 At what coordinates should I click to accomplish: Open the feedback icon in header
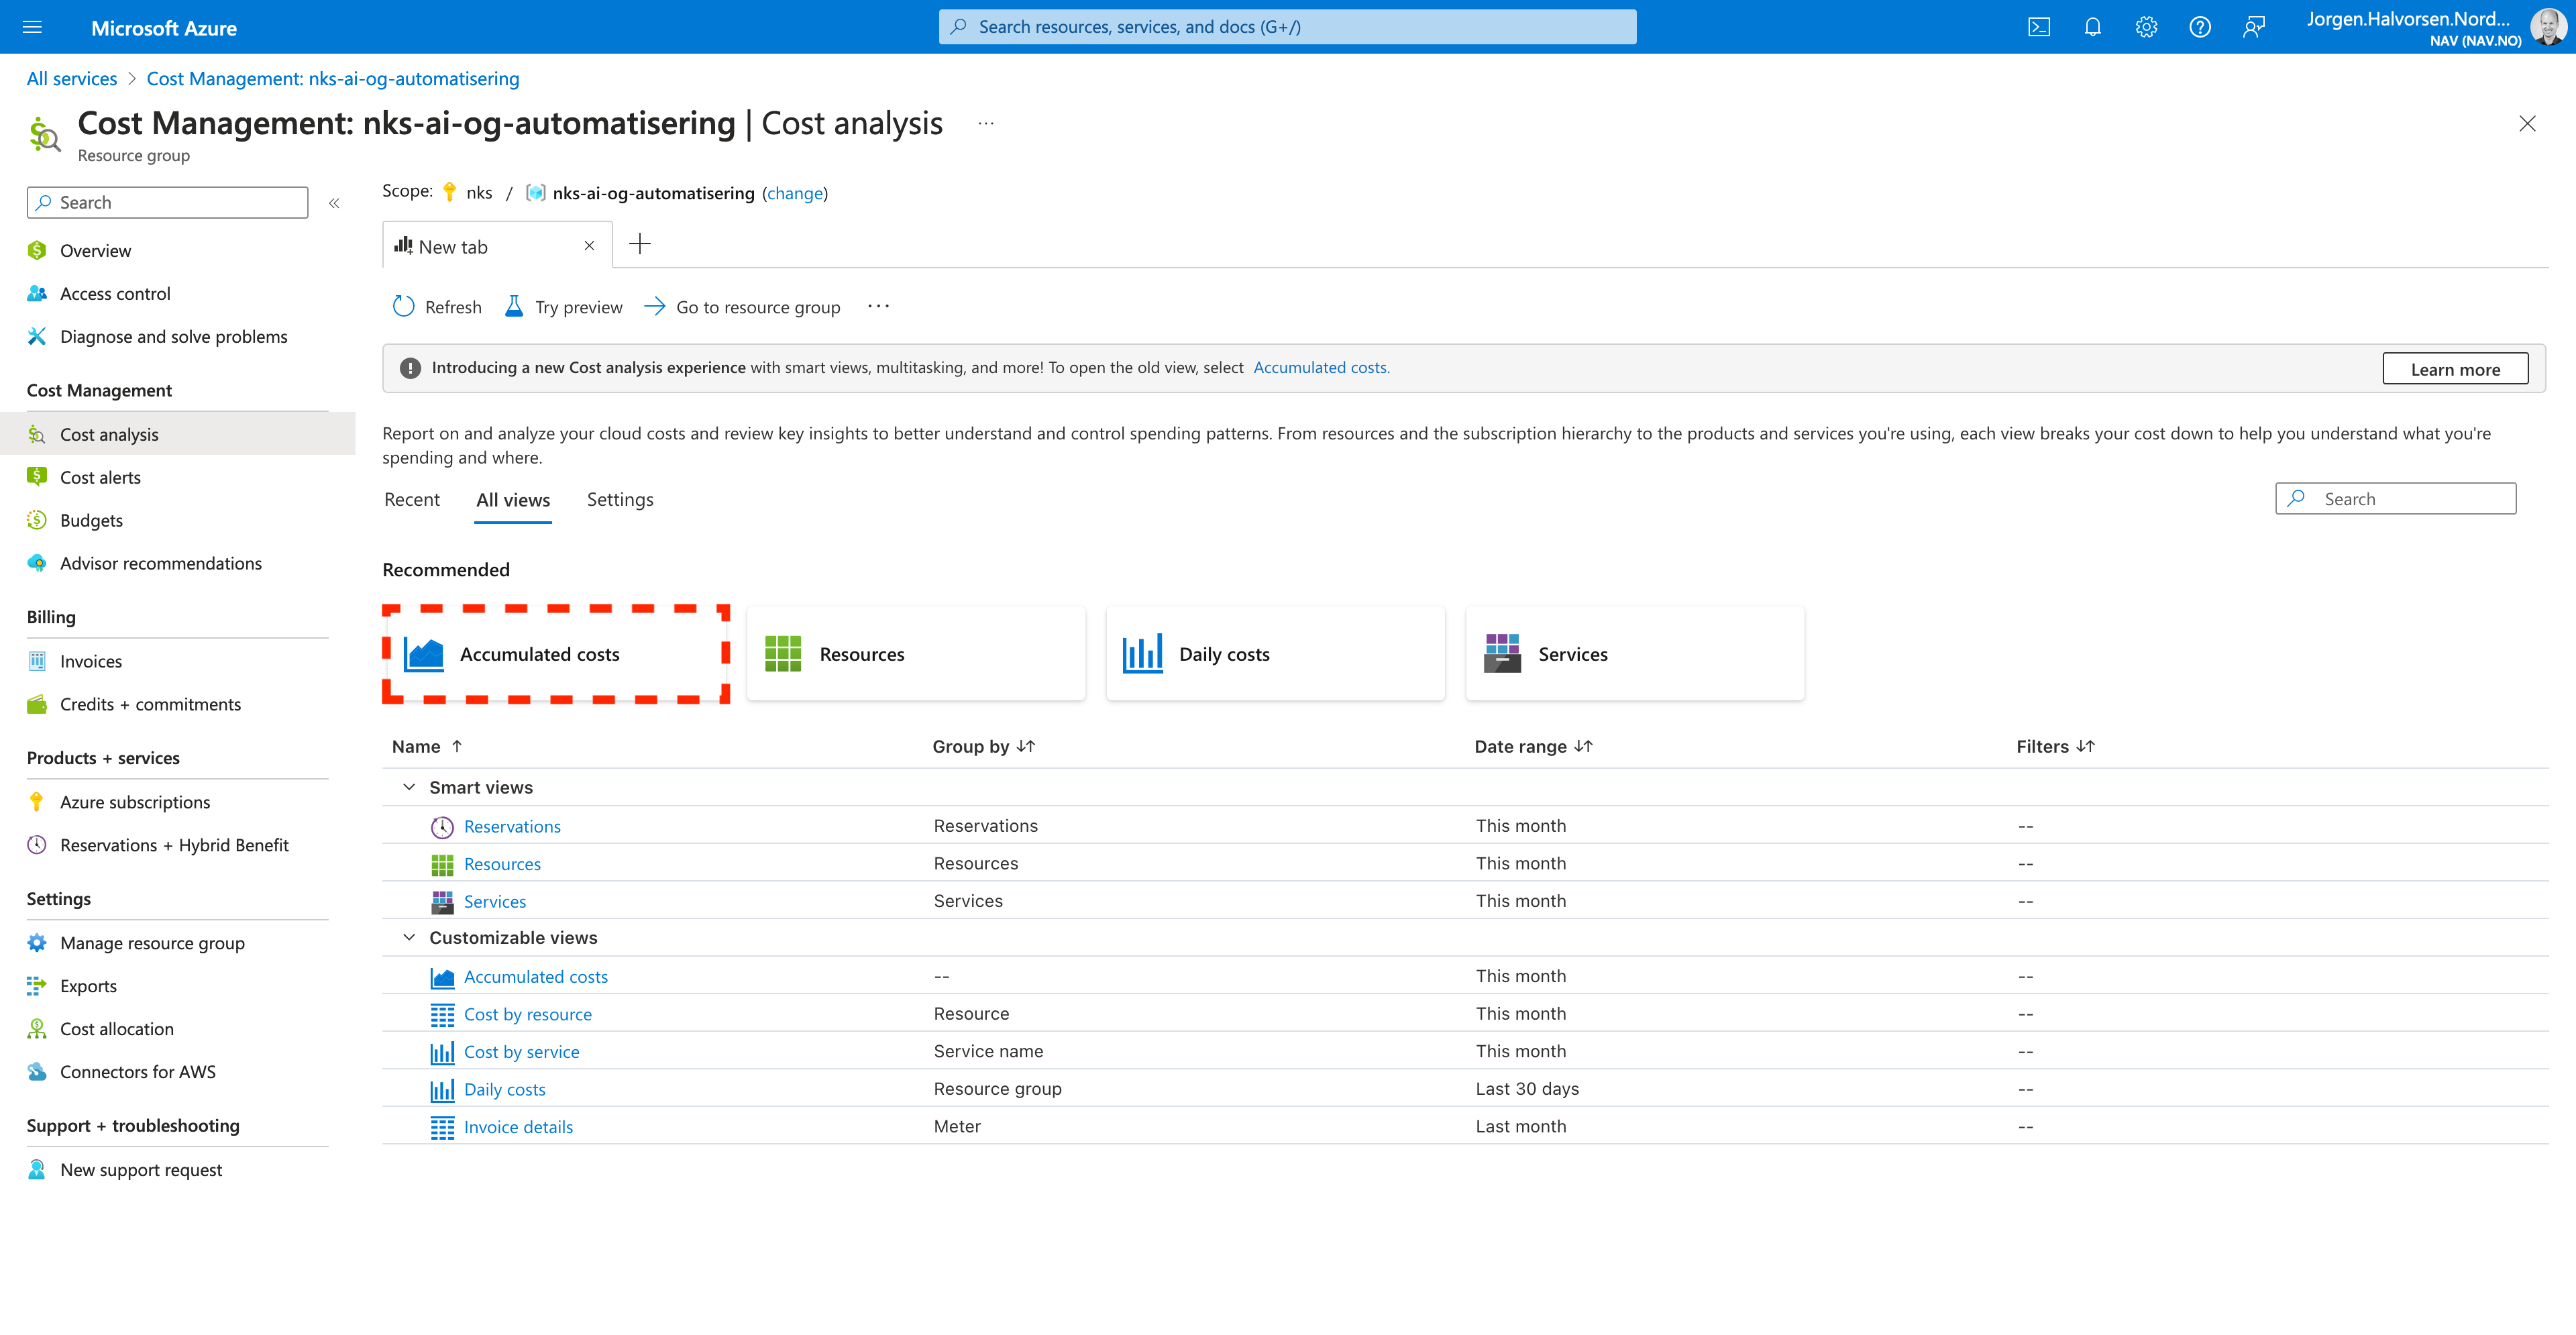coord(2253,27)
